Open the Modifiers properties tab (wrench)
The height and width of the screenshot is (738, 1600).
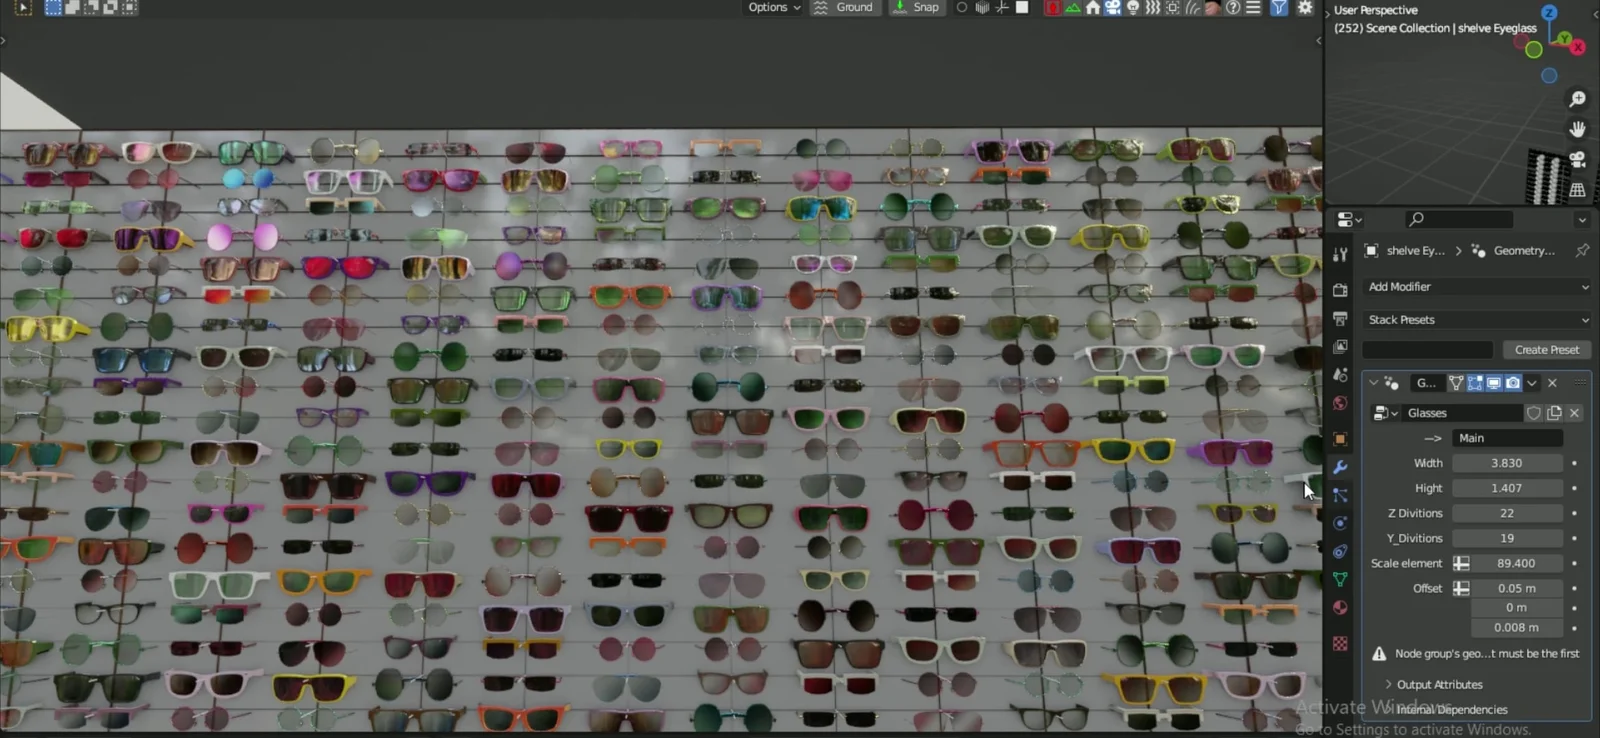[1340, 467]
